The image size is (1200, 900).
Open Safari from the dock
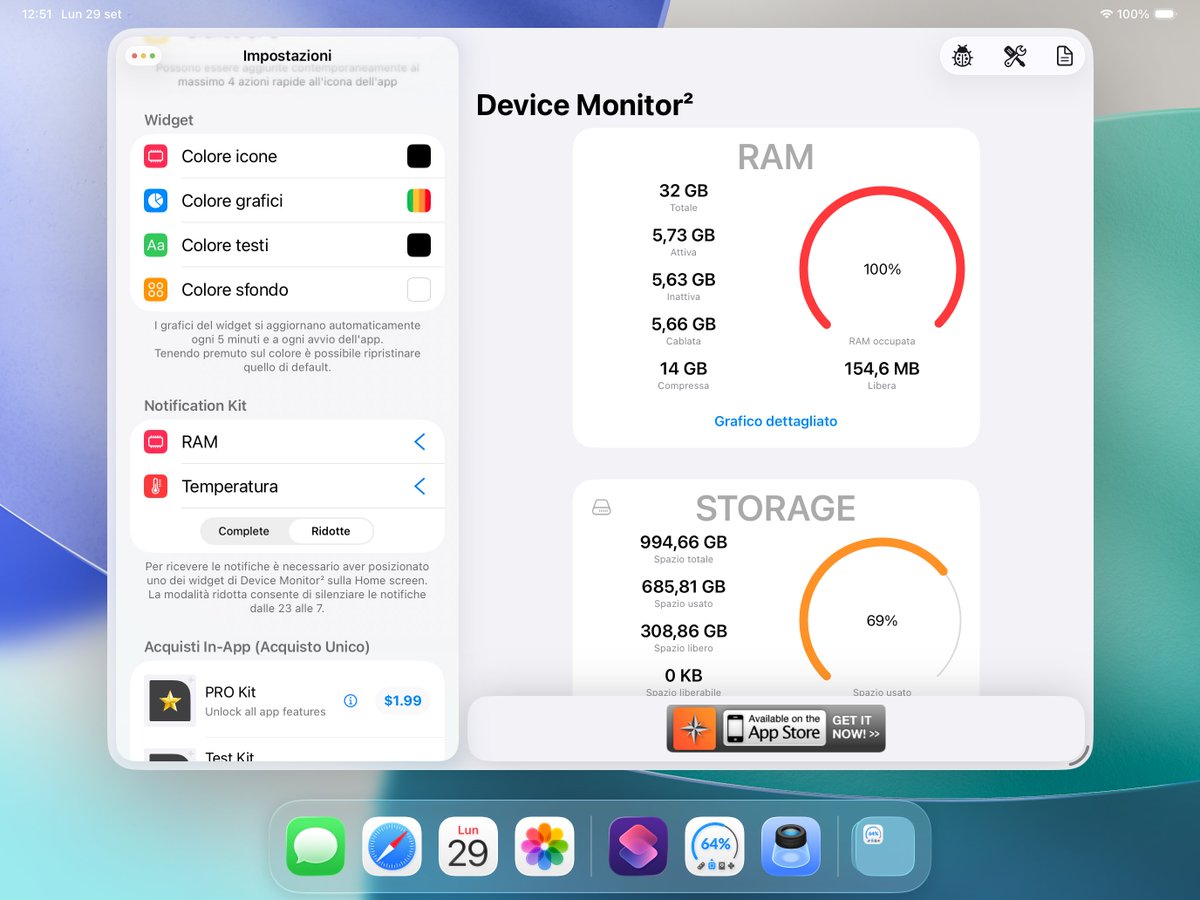[391, 847]
